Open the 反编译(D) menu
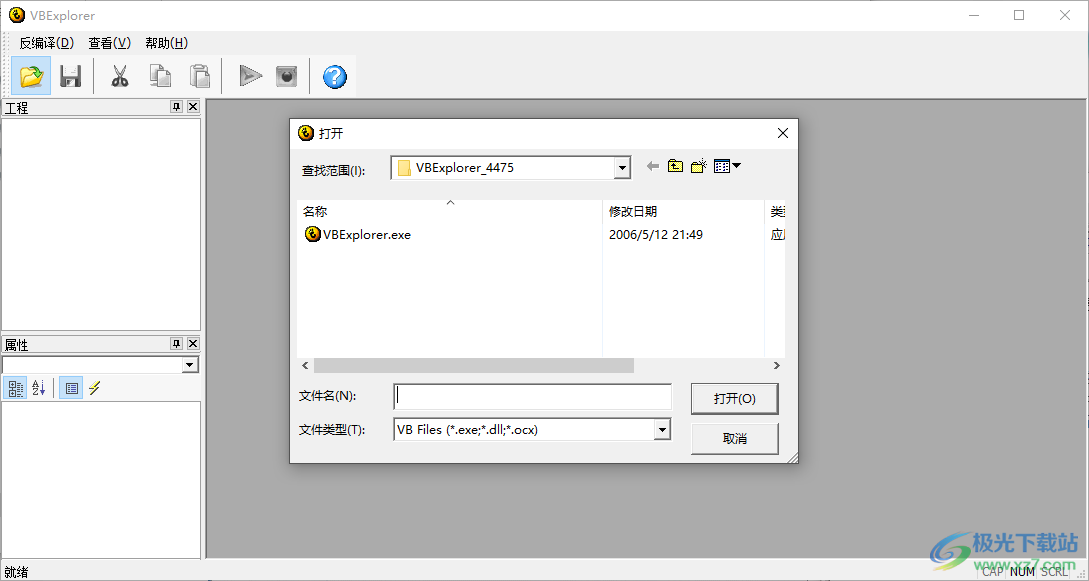Screen dimensions: 1089x581 tap(47, 43)
